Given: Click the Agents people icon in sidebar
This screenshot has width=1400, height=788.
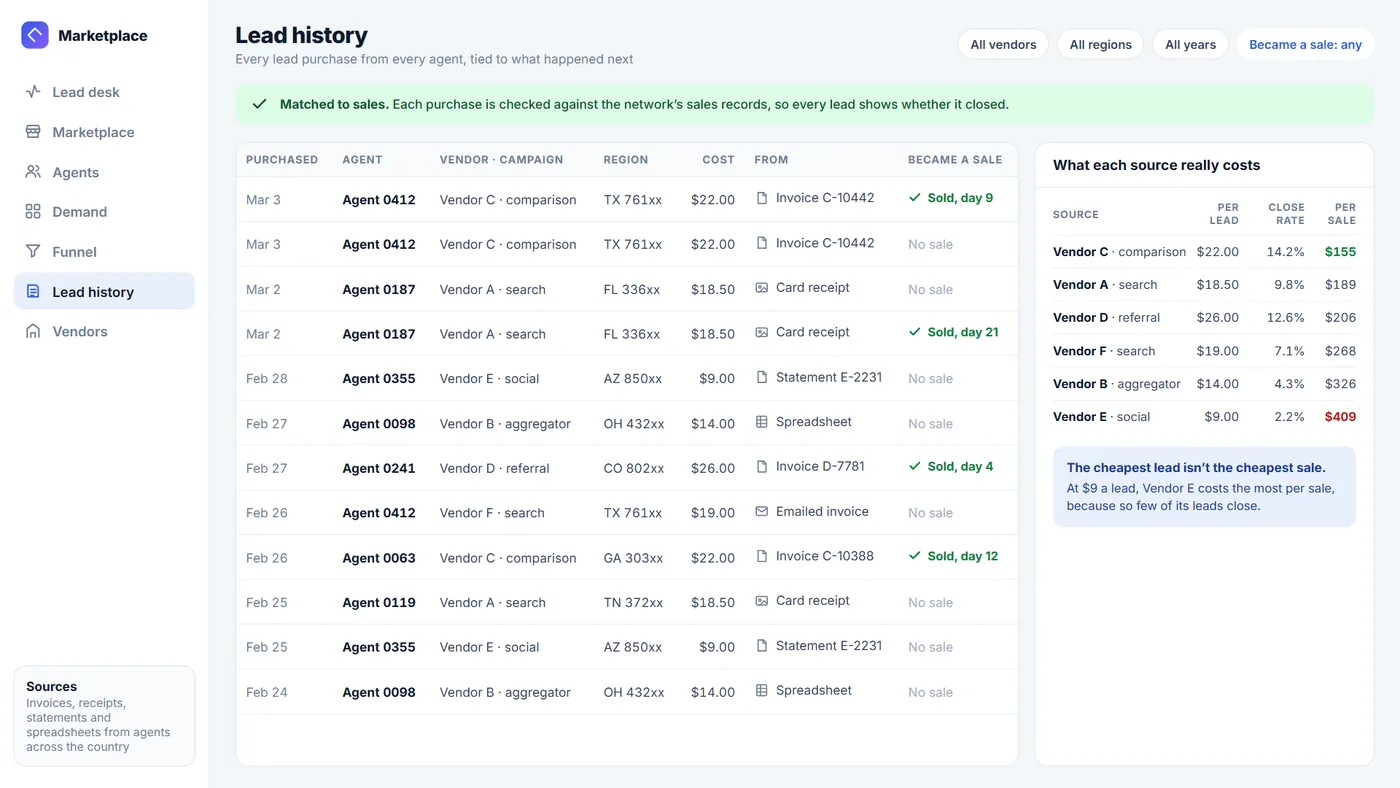Looking at the screenshot, I should [33, 172].
